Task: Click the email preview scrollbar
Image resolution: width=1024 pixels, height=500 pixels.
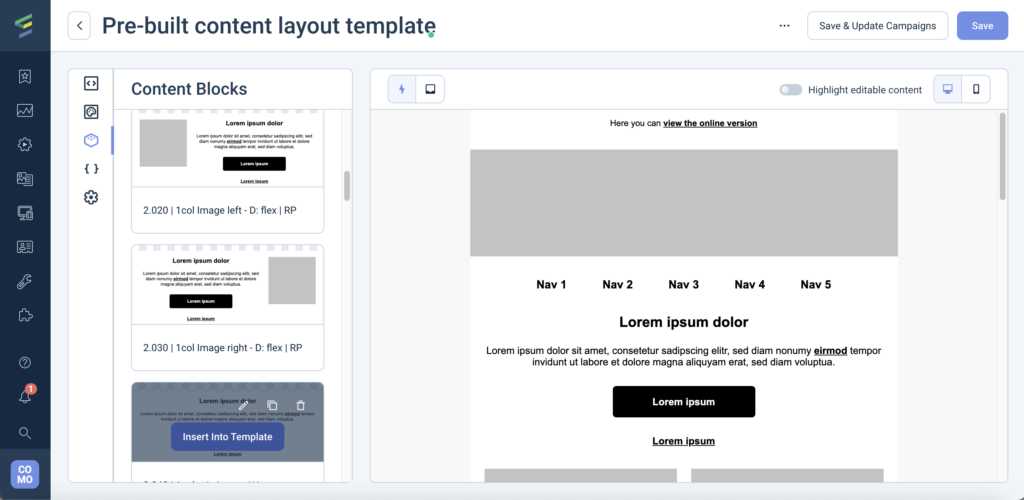Action: click(1002, 157)
